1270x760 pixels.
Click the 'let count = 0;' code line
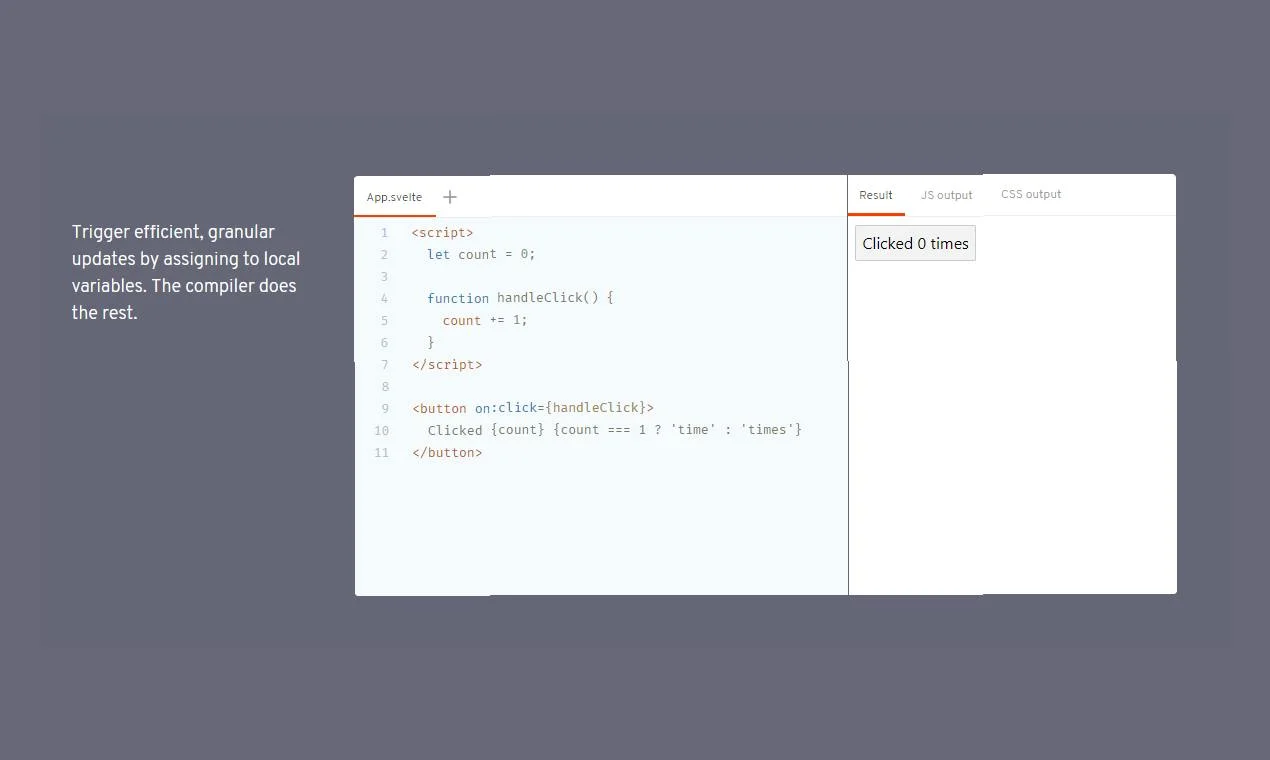click(x=481, y=254)
